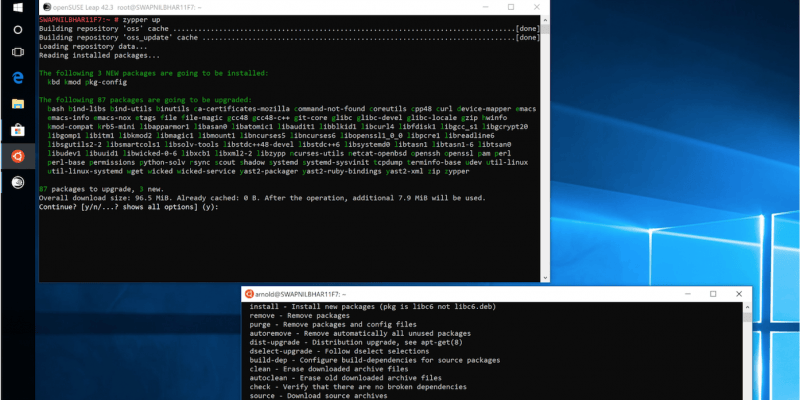Maximize the arnold@SWAPNILBHAR11F7 Ubuntu window

[x=713, y=294]
